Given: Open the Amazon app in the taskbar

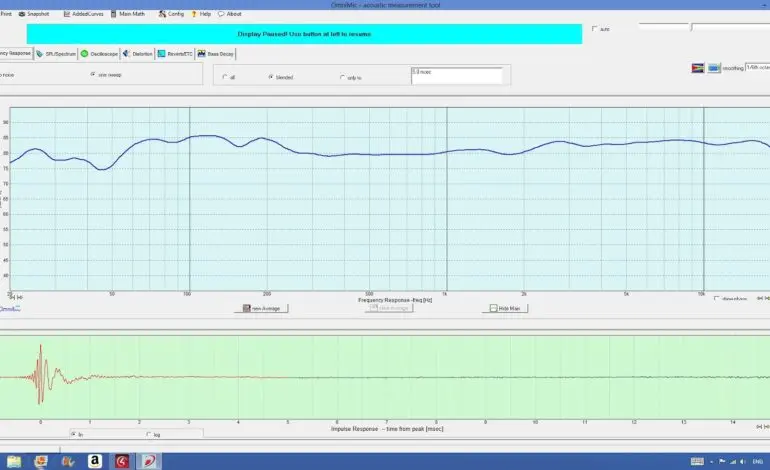Looking at the screenshot, I should pyautogui.click(x=94, y=461).
